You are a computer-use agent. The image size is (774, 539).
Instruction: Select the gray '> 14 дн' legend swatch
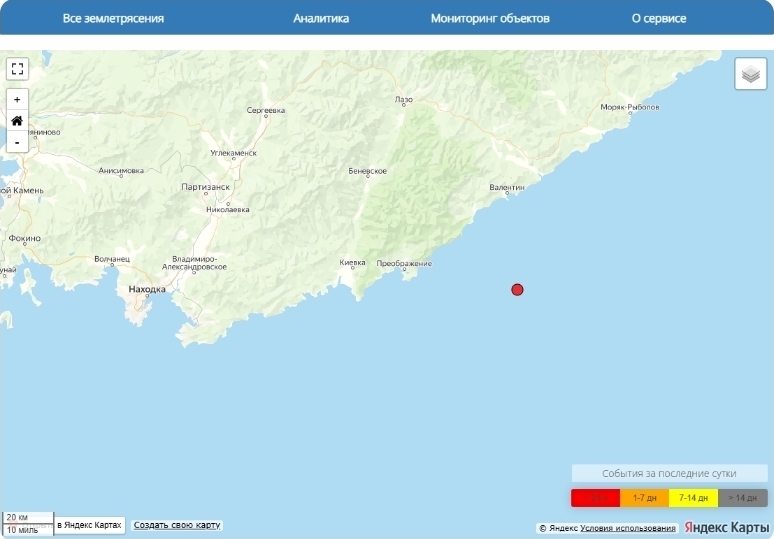coord(743,497)
